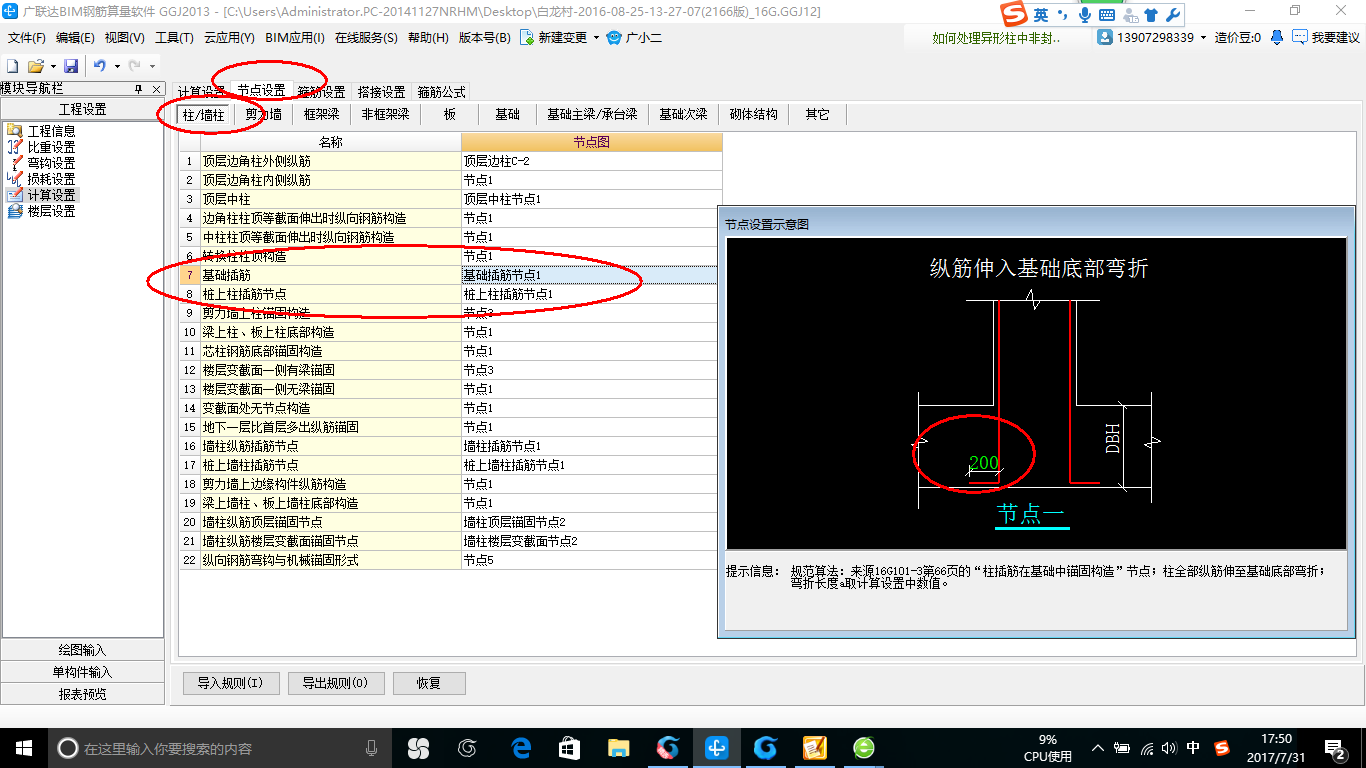
Task: Open the 版本号(B) menu
Action: click(484, 38)
